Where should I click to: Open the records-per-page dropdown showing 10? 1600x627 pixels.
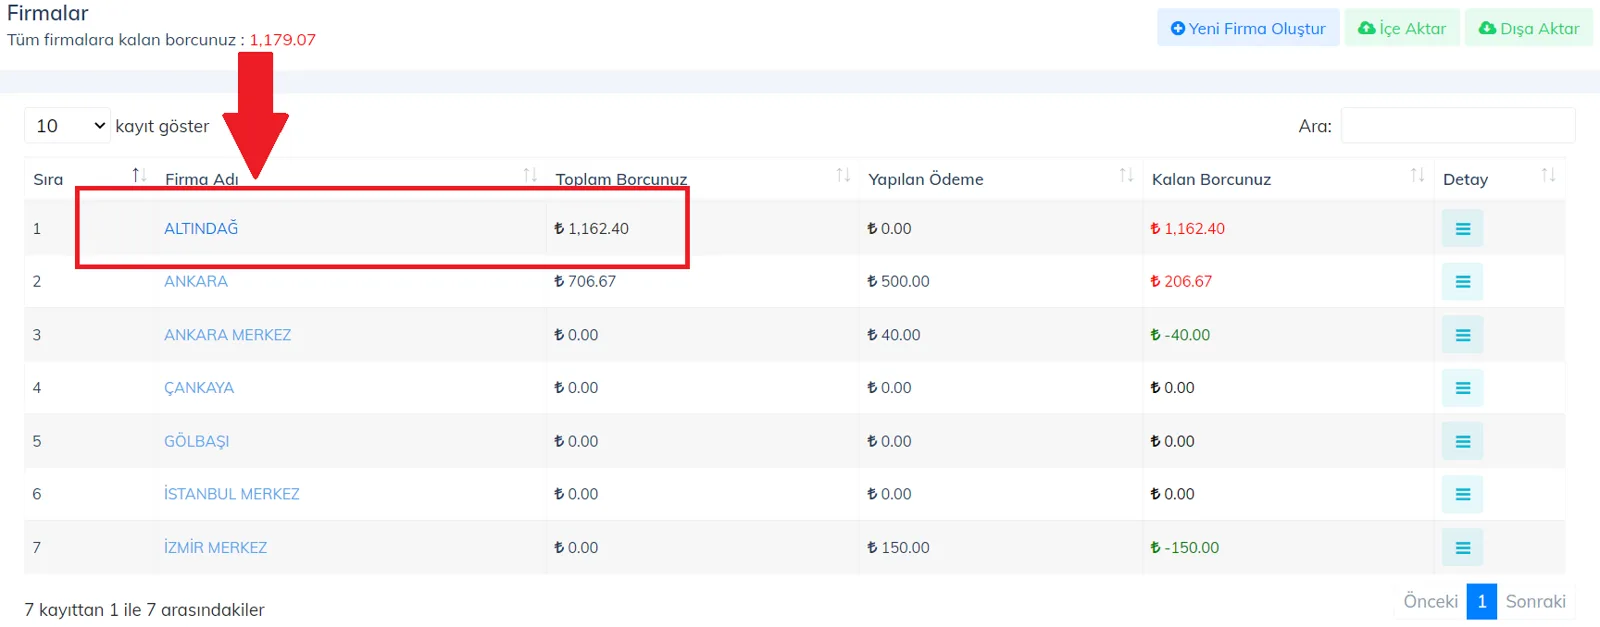pos(67,126)
